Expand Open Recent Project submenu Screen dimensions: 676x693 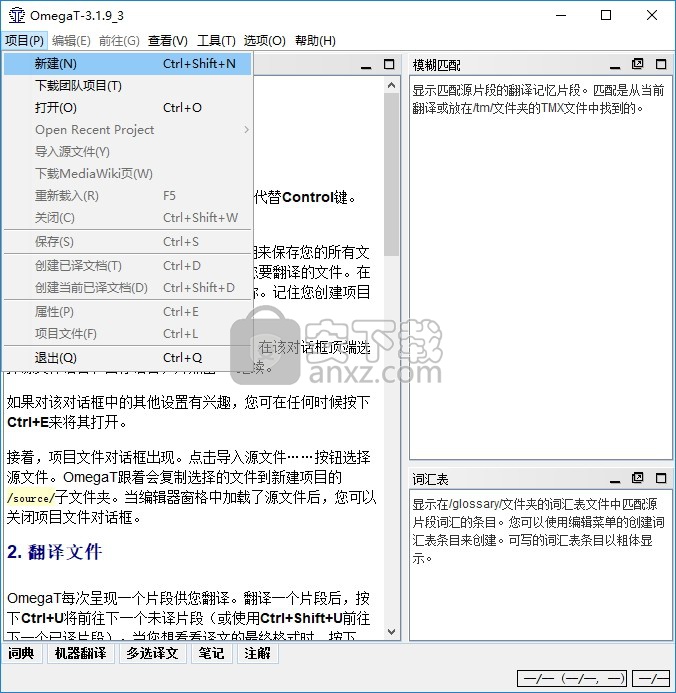(128, 130)
